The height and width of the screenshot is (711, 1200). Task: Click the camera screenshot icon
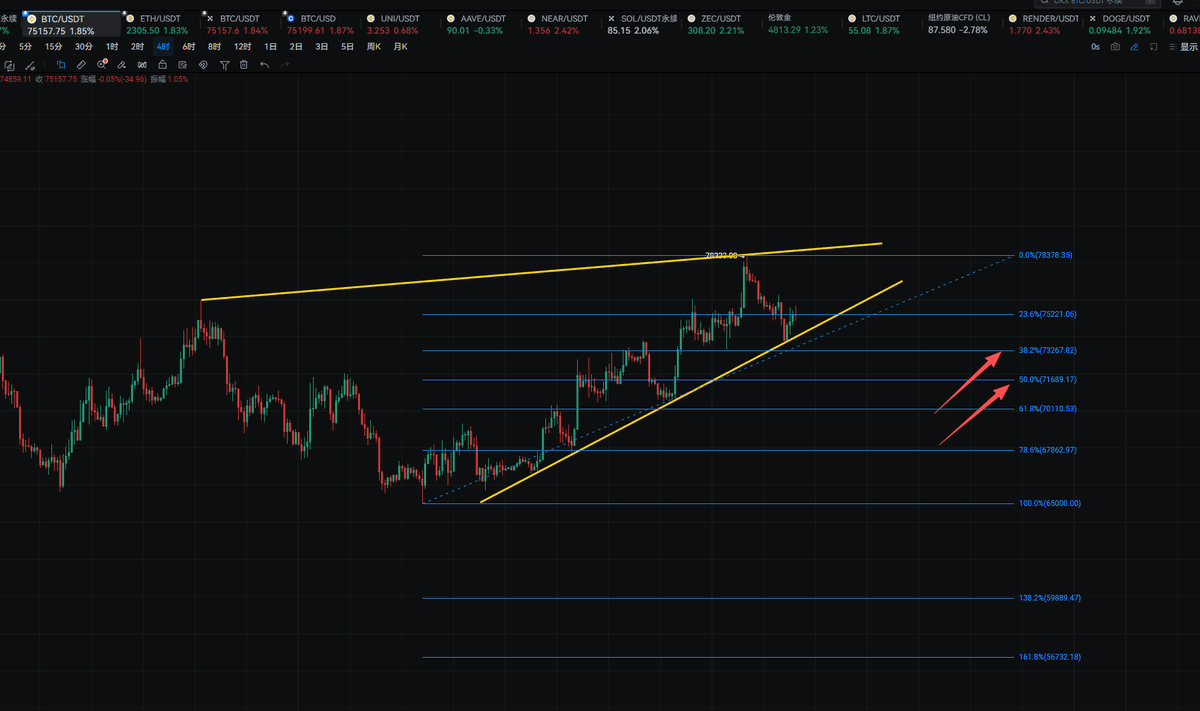pos(1115,47)
